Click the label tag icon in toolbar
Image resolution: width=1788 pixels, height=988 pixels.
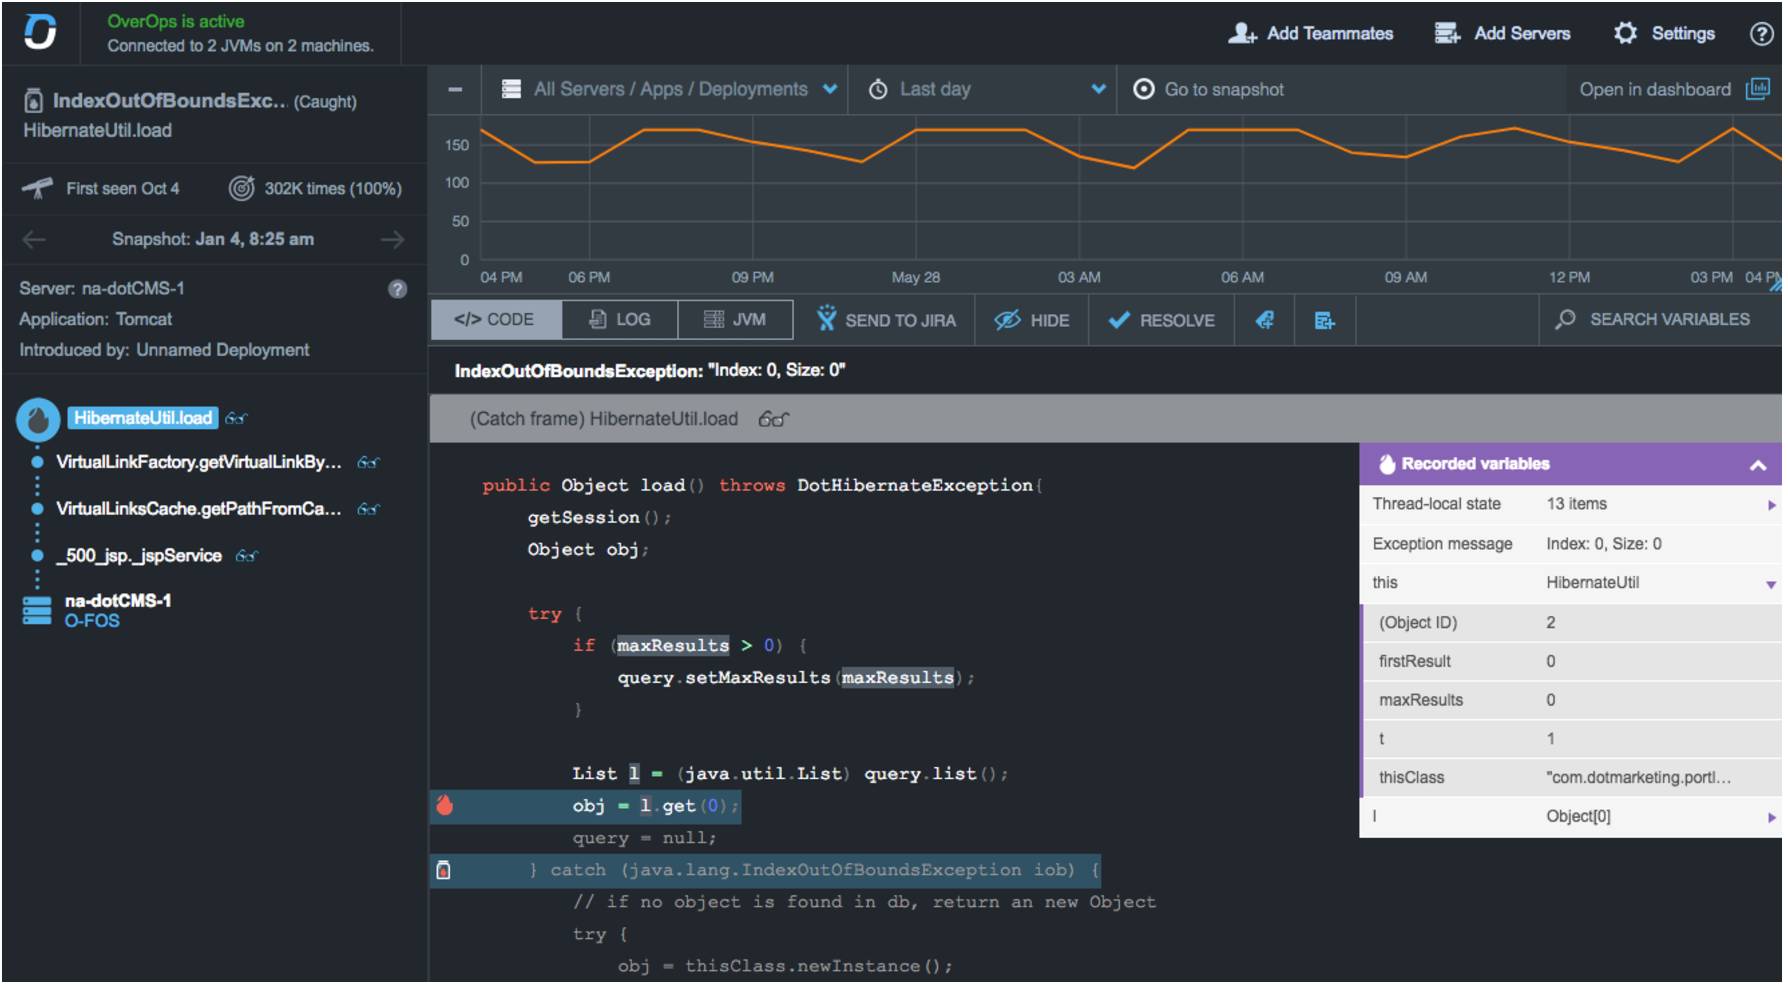click(1265, 320)
